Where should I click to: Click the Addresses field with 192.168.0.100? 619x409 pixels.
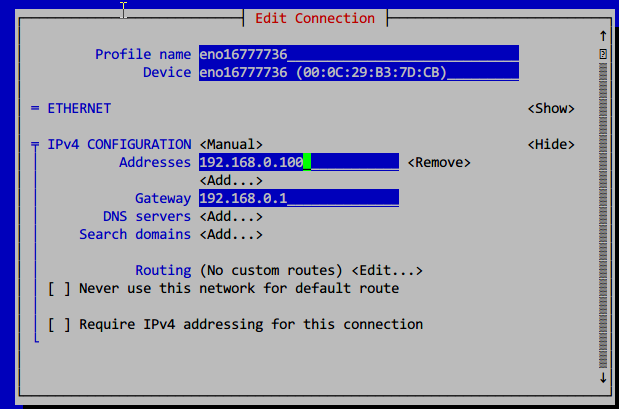coord(298,162)
